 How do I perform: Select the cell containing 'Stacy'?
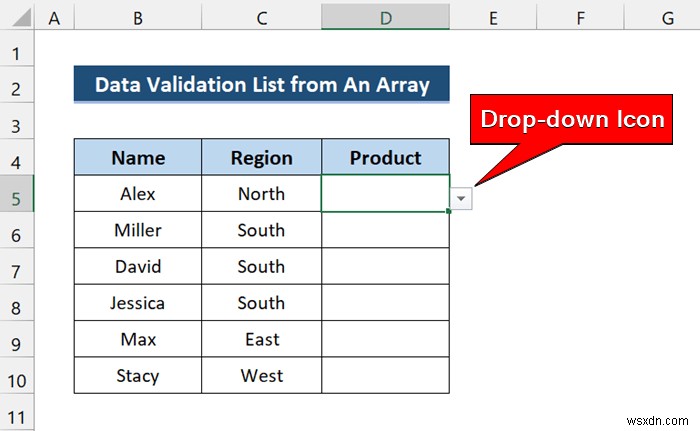138,375
